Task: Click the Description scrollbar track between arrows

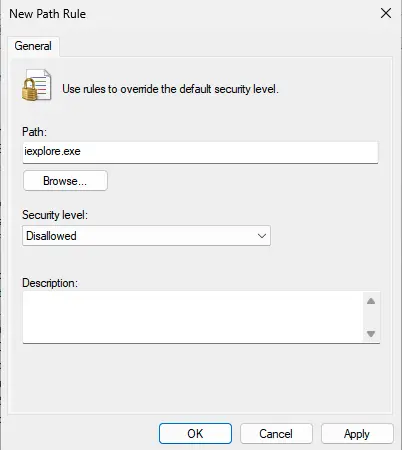Action: pyautogui.click(x=371, y=317)
